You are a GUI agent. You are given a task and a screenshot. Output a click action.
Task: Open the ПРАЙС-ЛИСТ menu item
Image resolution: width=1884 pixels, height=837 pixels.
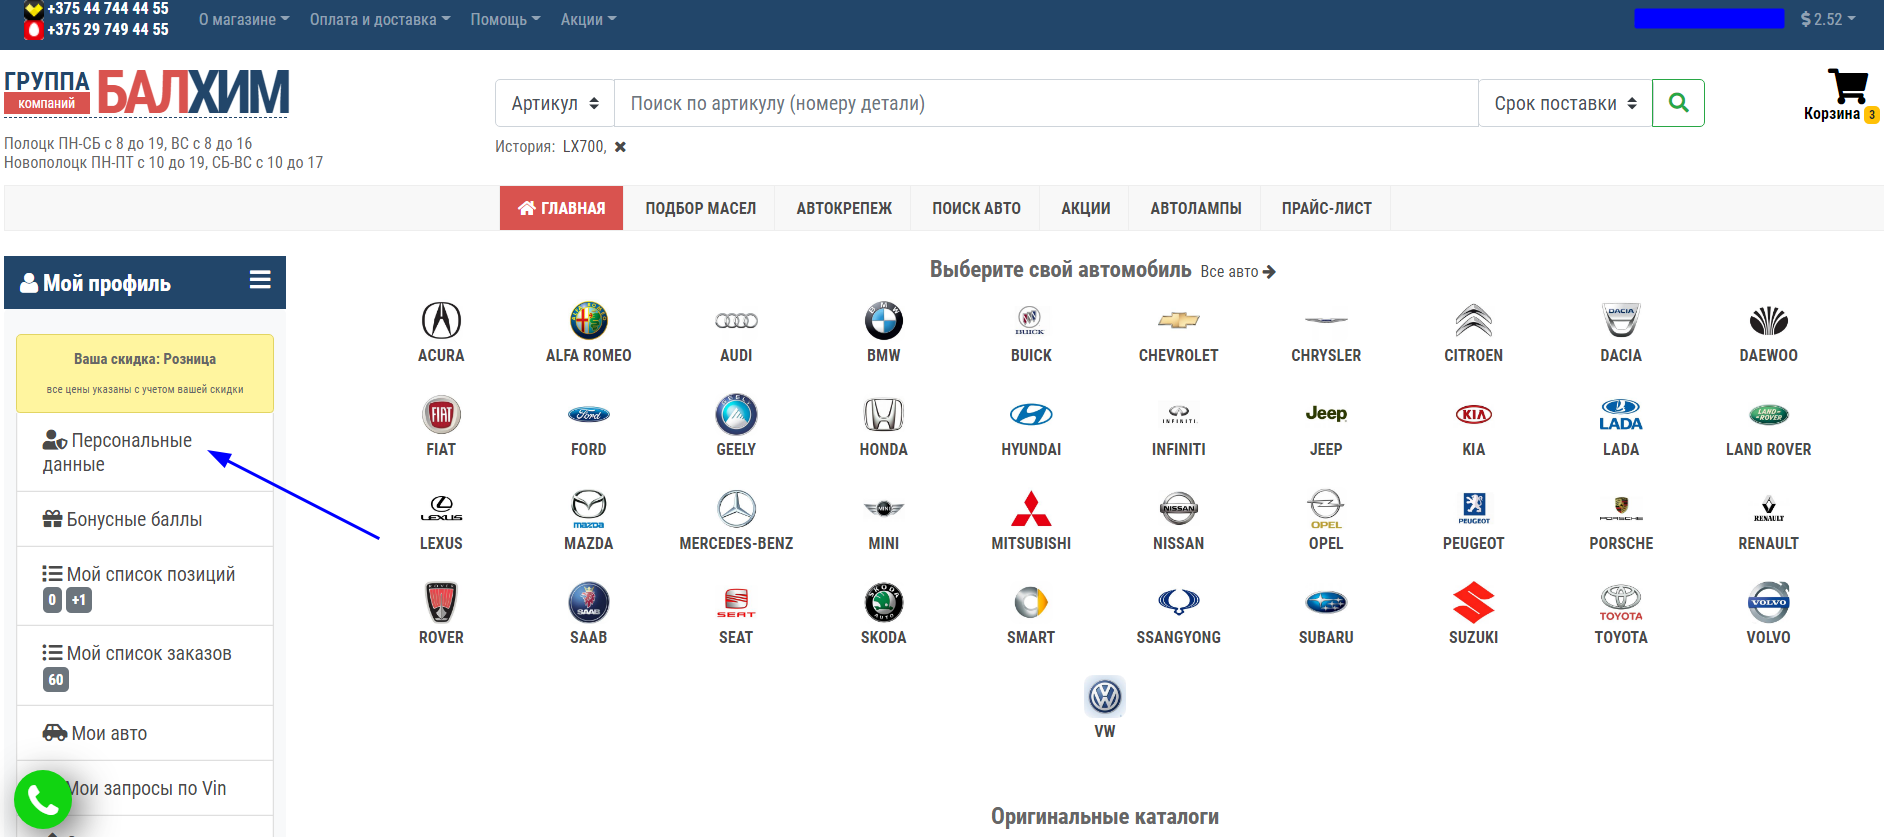point(1326,208)
